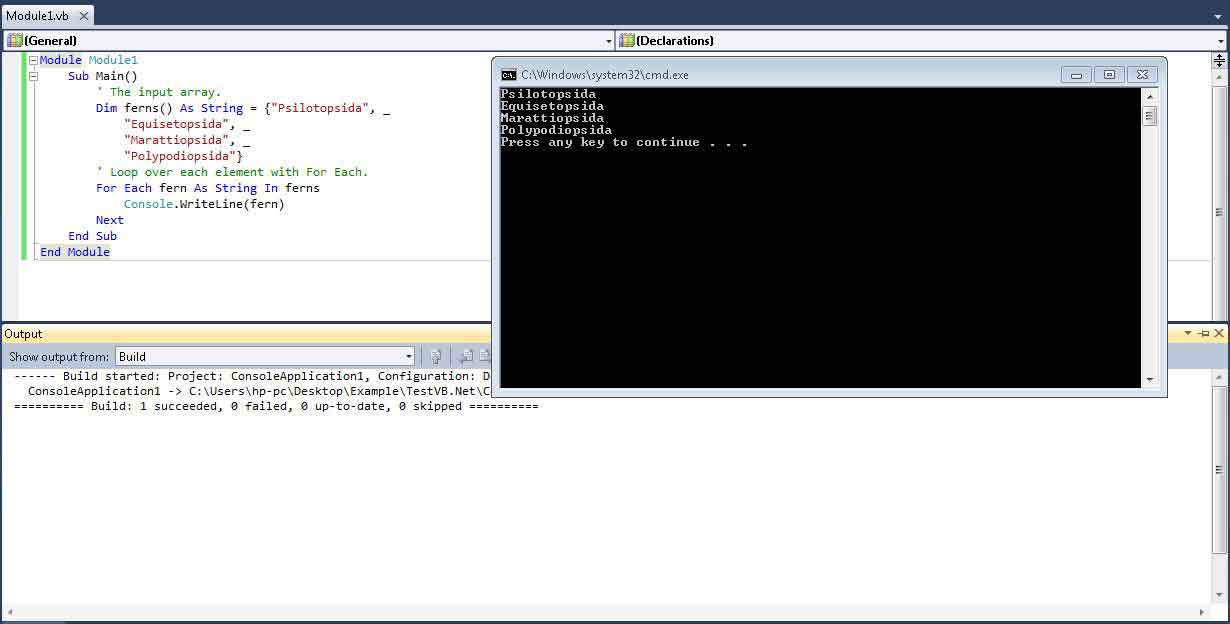
Task: Switch to the Module1.vb document tab
Action: pos(37,16)
